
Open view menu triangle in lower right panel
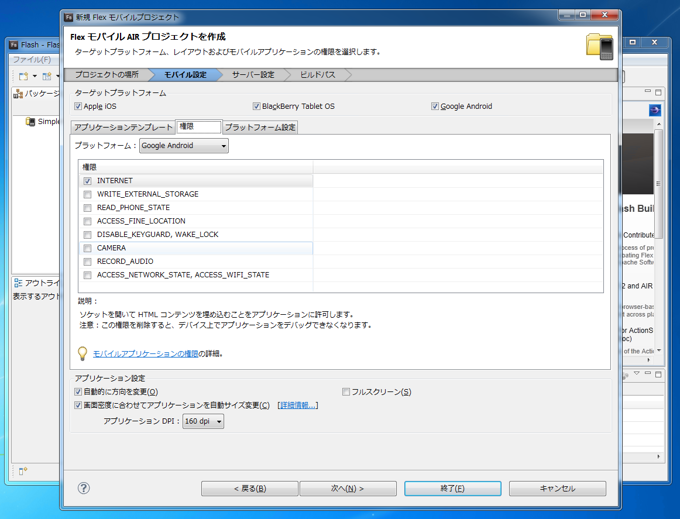point(637,373)
